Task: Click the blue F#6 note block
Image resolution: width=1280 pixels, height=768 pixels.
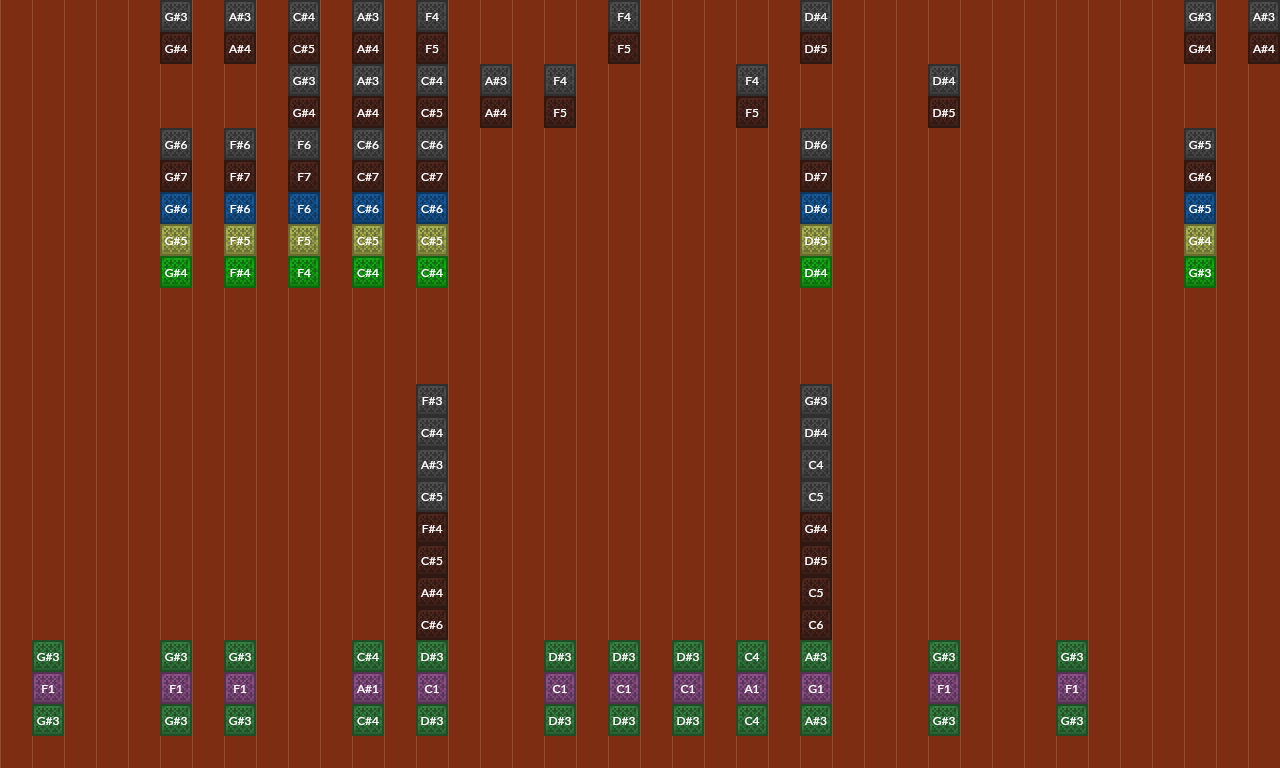Action: 240,208
